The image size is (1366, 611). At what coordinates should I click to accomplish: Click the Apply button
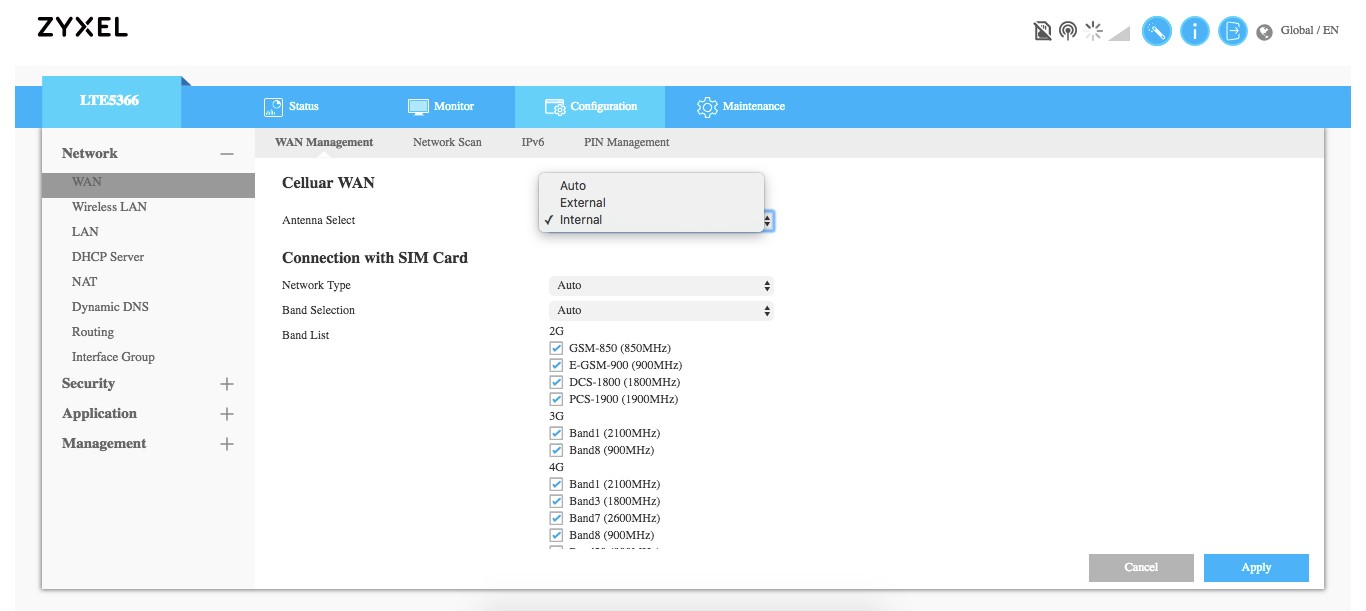1256,567
